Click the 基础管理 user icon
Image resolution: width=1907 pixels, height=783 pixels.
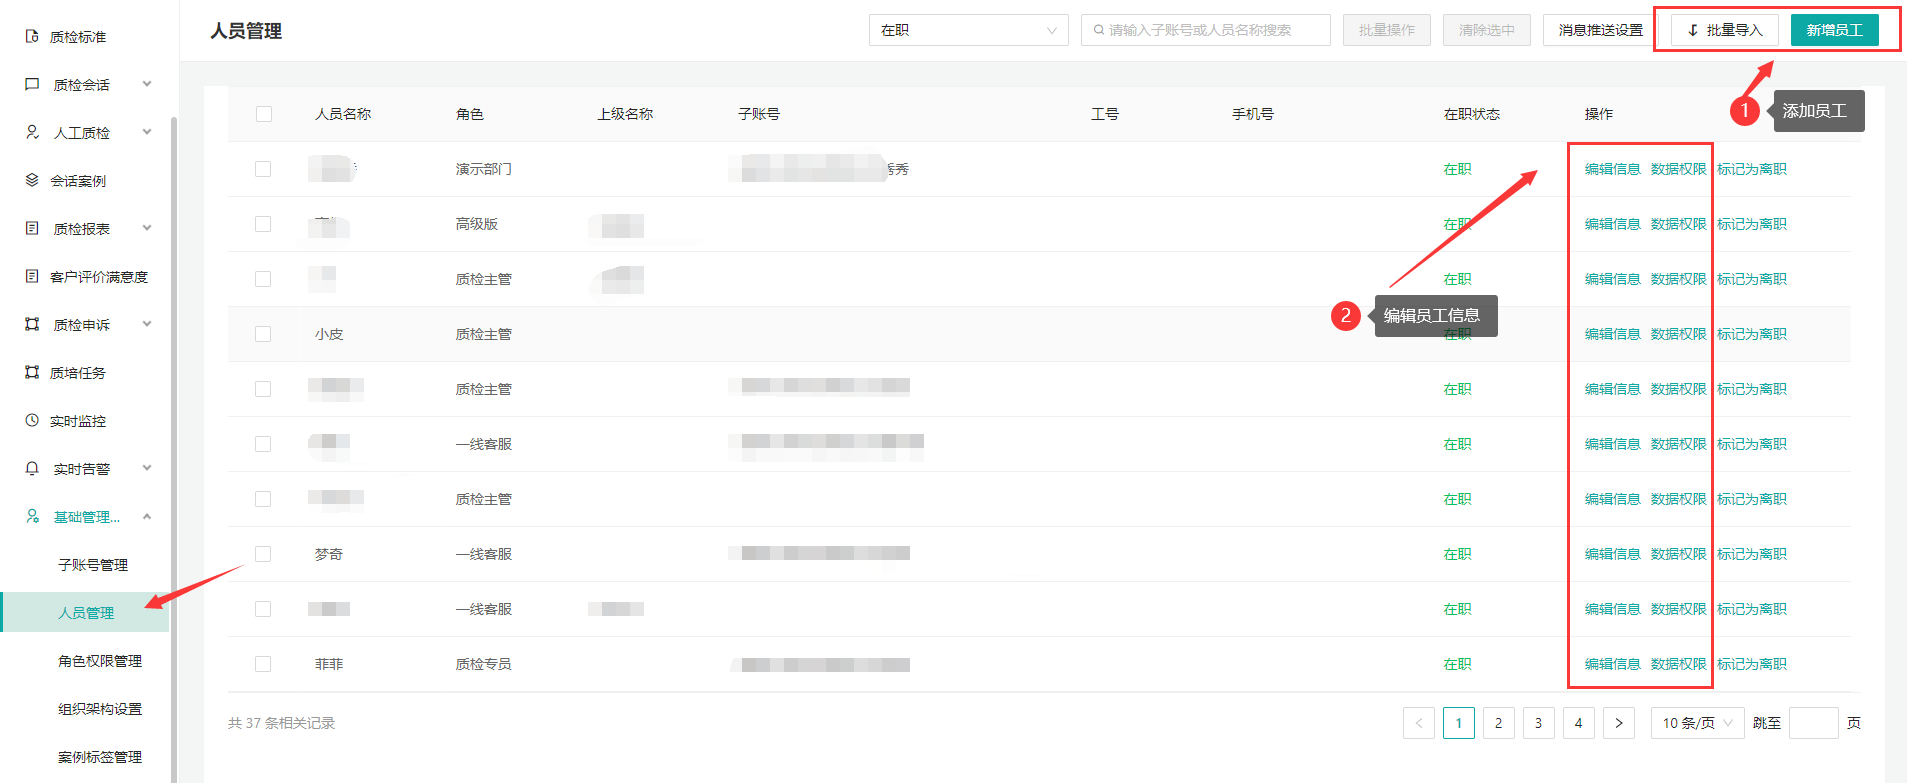tap(32, 516)
